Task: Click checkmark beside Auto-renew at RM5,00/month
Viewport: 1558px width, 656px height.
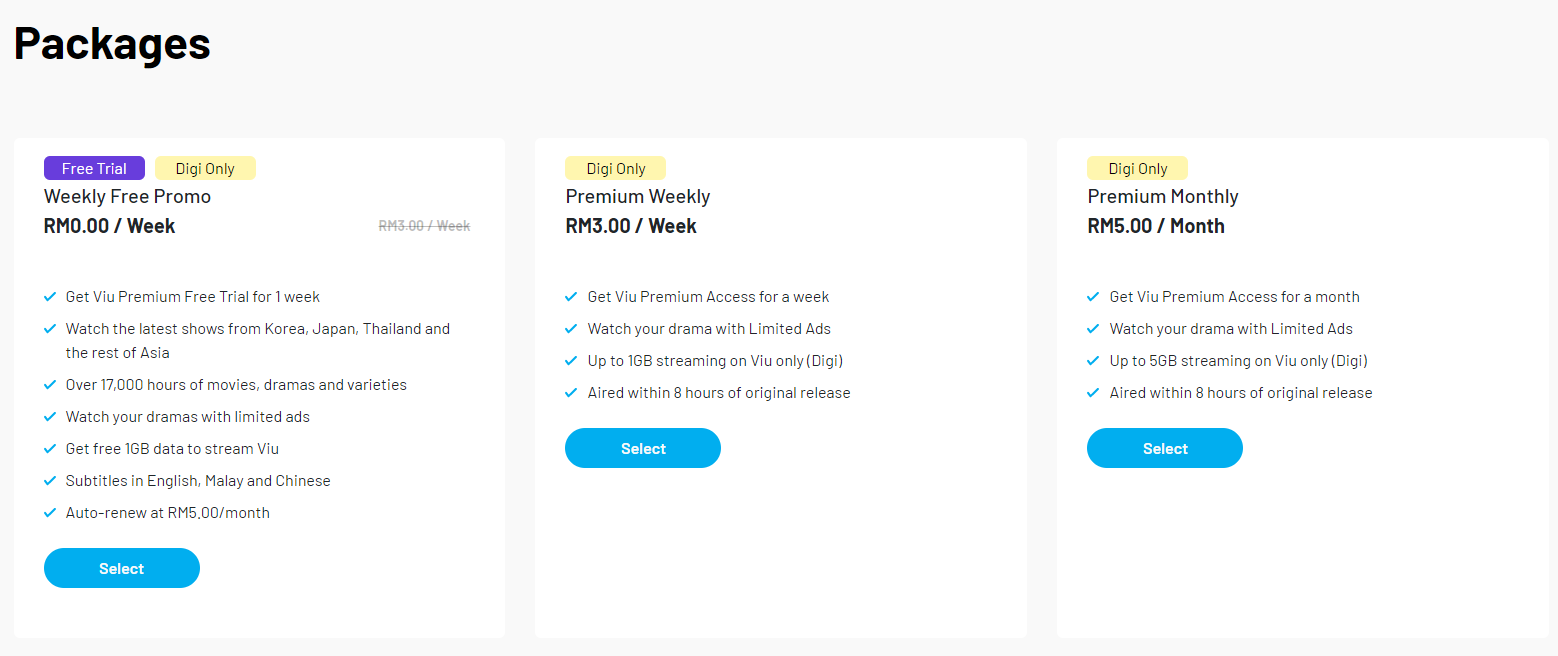Action: tap(50, 513)
